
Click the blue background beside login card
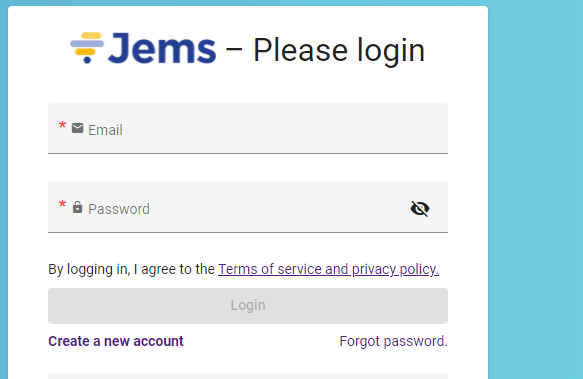point(535,186)
